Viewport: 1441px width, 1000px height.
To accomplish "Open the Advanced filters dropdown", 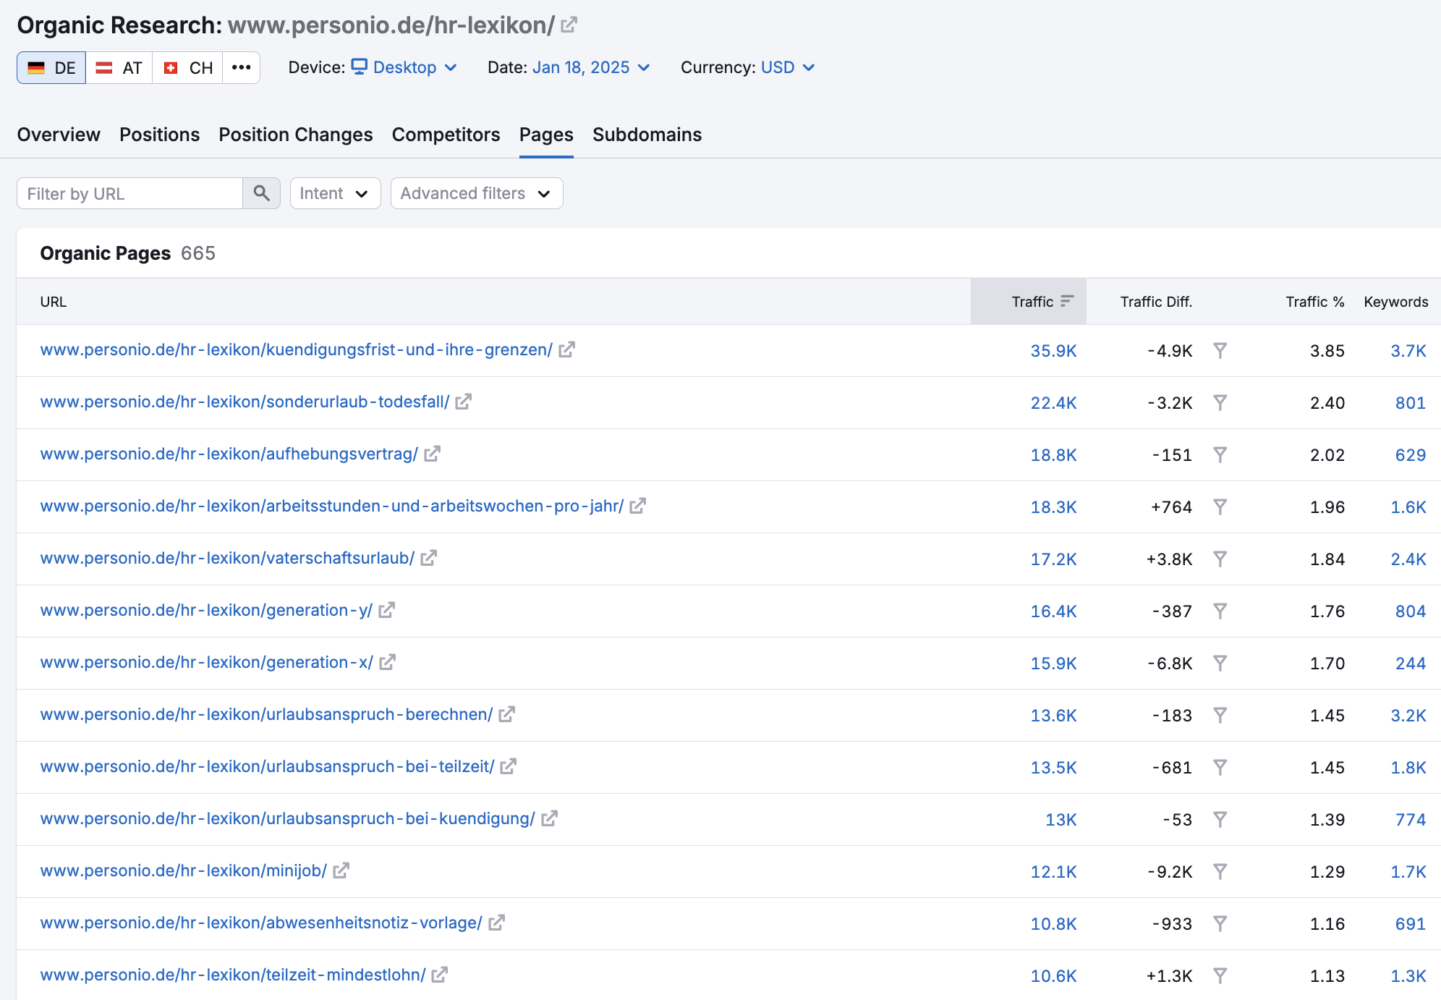I will click(x=476, y=193).
